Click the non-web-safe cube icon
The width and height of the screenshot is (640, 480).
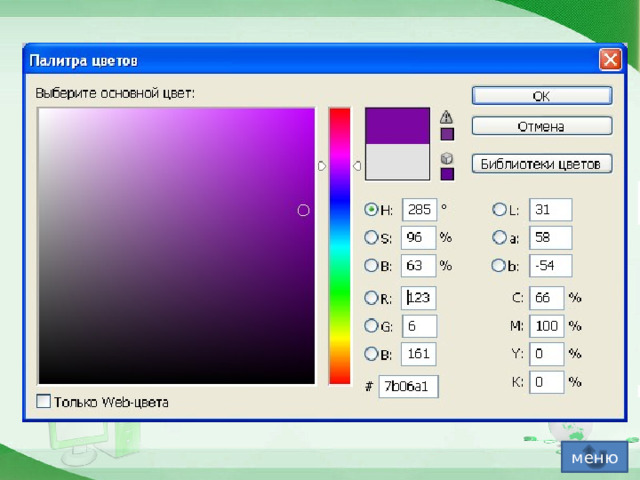[447, 158]
